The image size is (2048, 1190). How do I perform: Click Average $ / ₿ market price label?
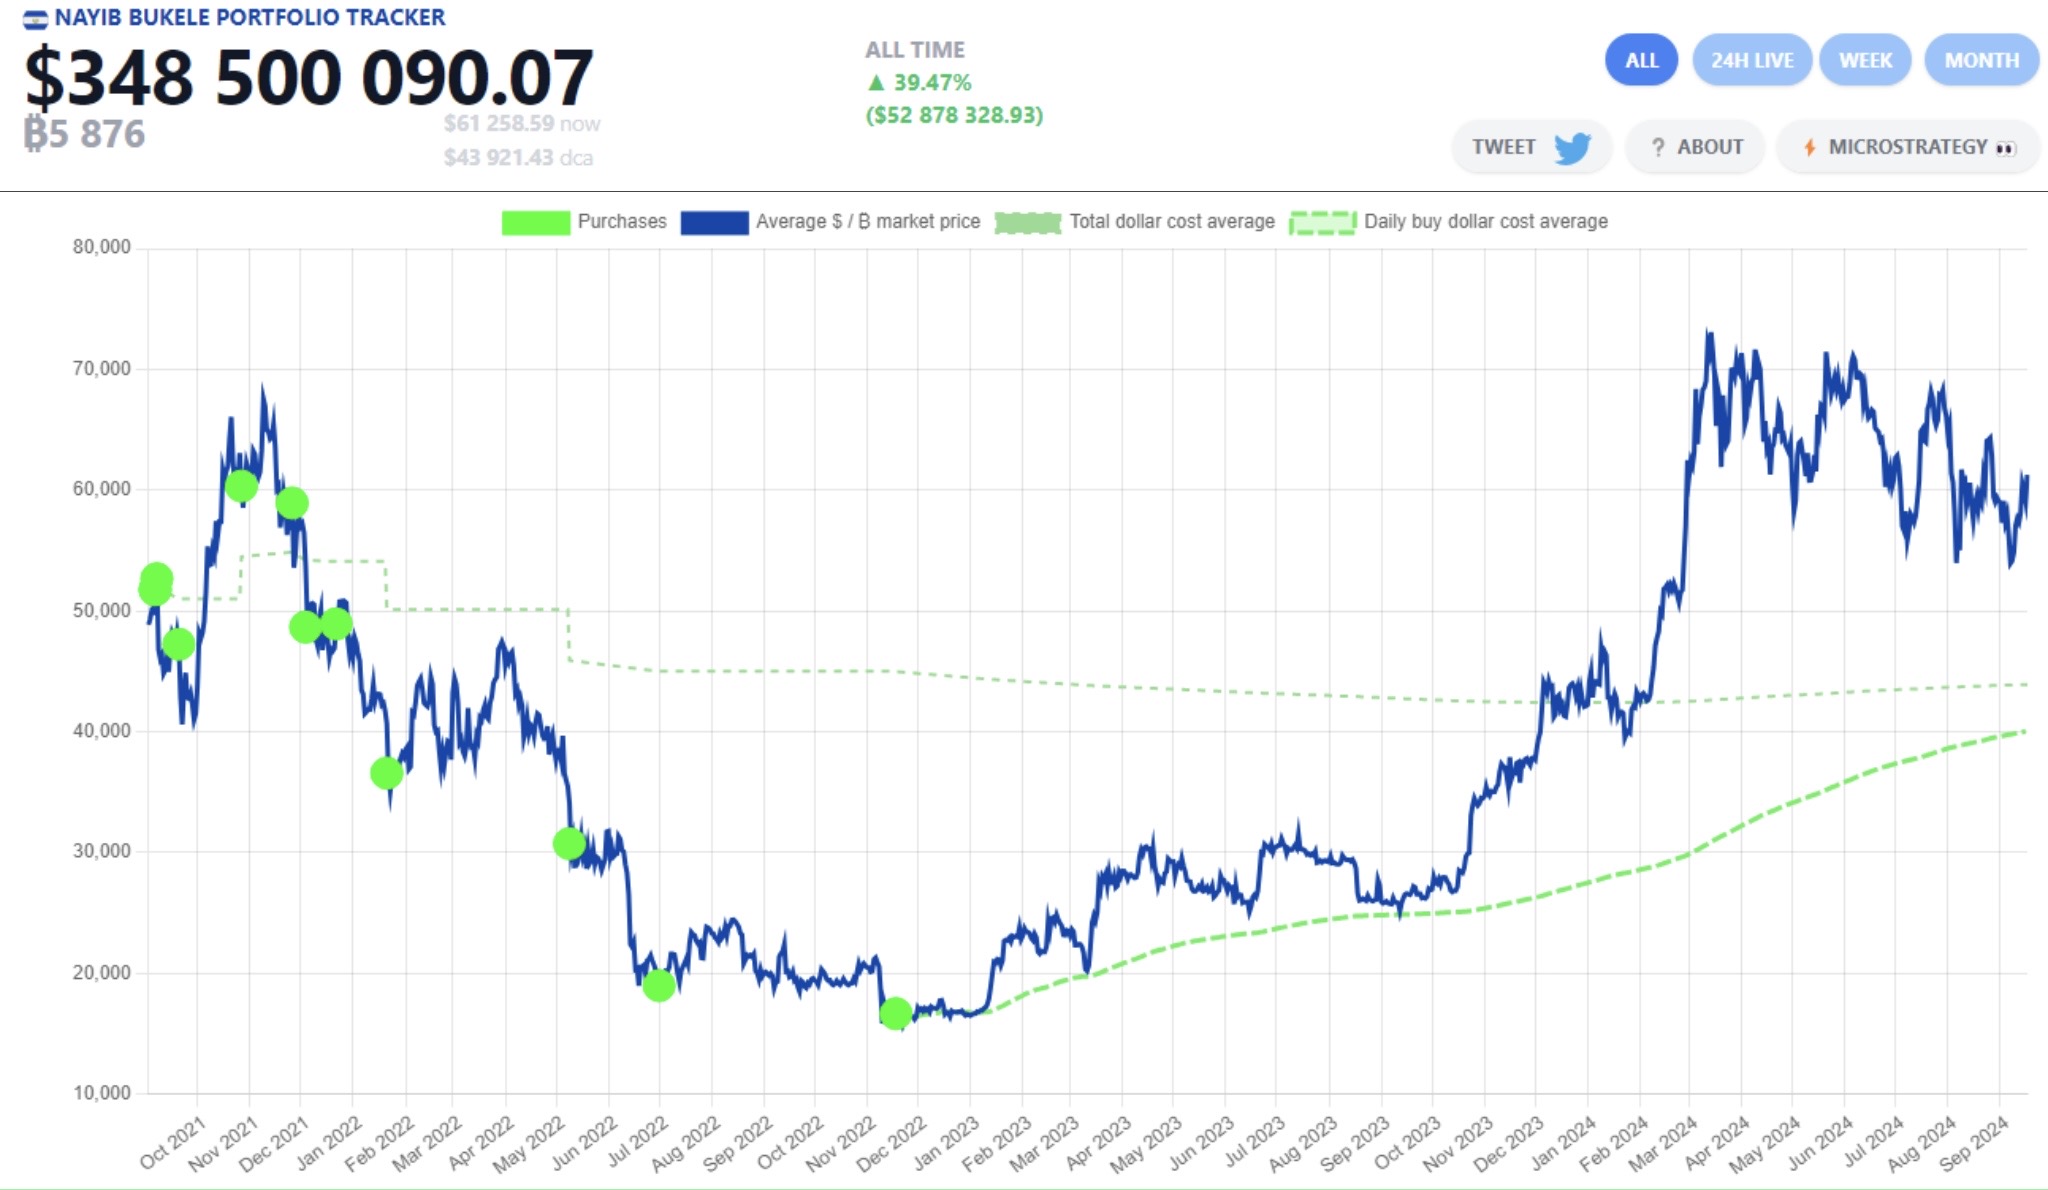868,221
